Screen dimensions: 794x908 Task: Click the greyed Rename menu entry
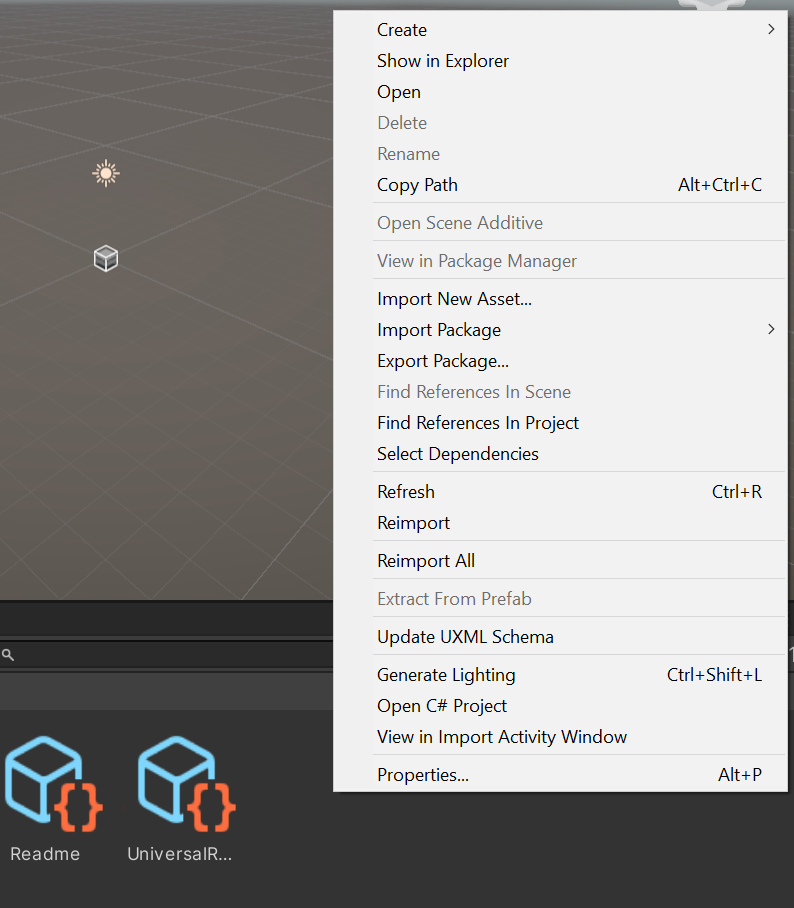pos(560,154)
